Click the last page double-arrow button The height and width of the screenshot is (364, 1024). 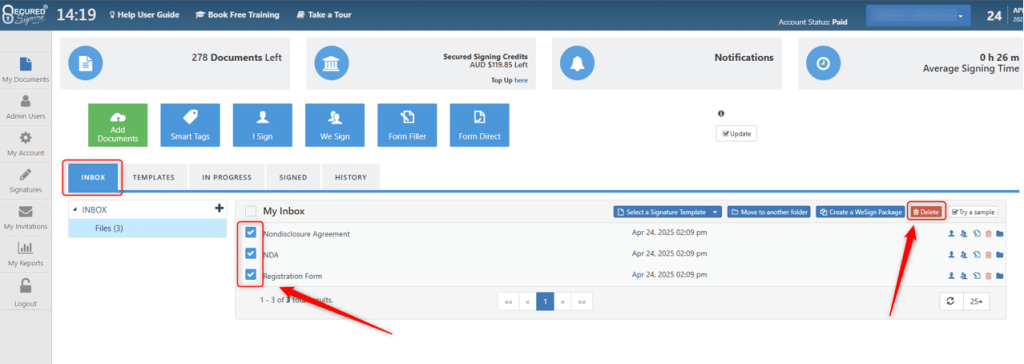click(582, 301)
